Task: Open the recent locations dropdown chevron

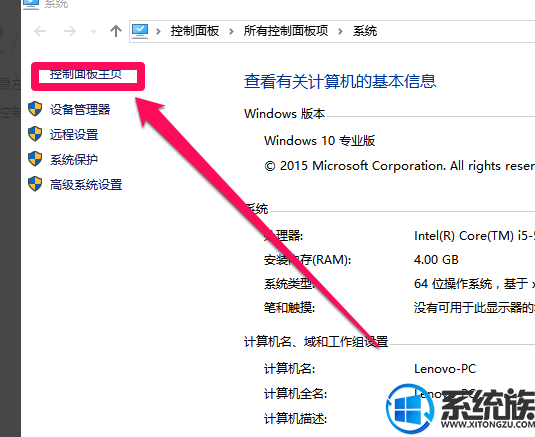Action: click(x=93, y=32)
